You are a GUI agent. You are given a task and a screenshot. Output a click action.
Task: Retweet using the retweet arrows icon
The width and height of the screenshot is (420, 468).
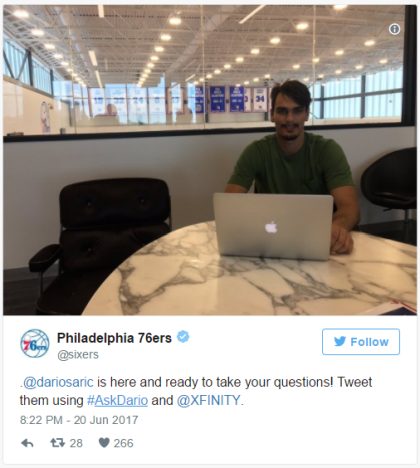coord(57,443)
